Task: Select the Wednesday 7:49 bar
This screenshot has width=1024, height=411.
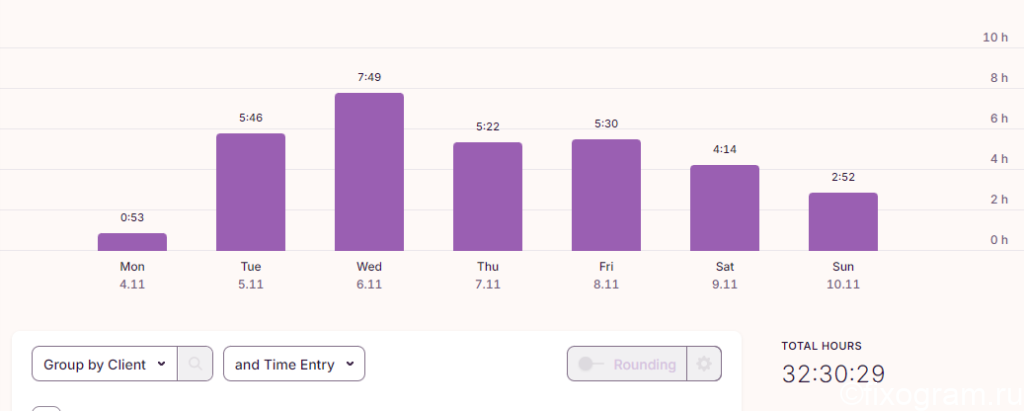Action: pos(369,172)
